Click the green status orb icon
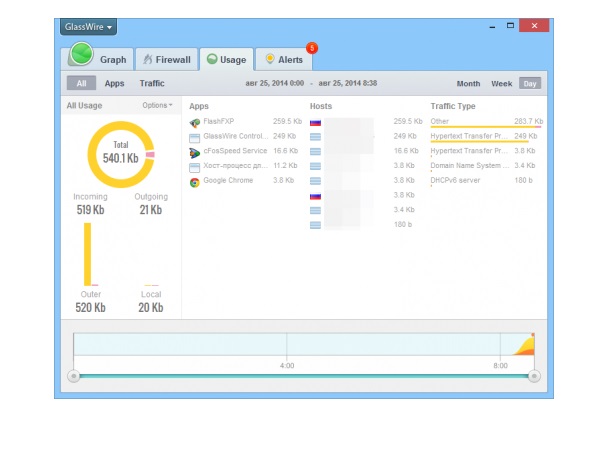The image size is (614, 460). [81, 54]
